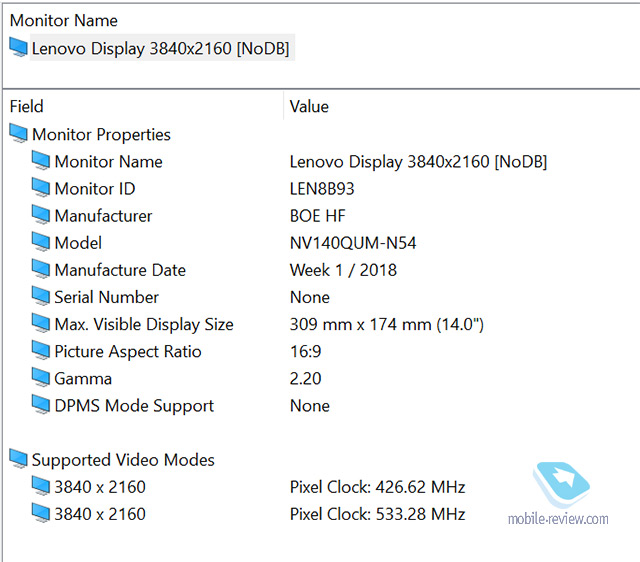Click the BOE HF value
The image size is (640, 562).
pos(318,216)
